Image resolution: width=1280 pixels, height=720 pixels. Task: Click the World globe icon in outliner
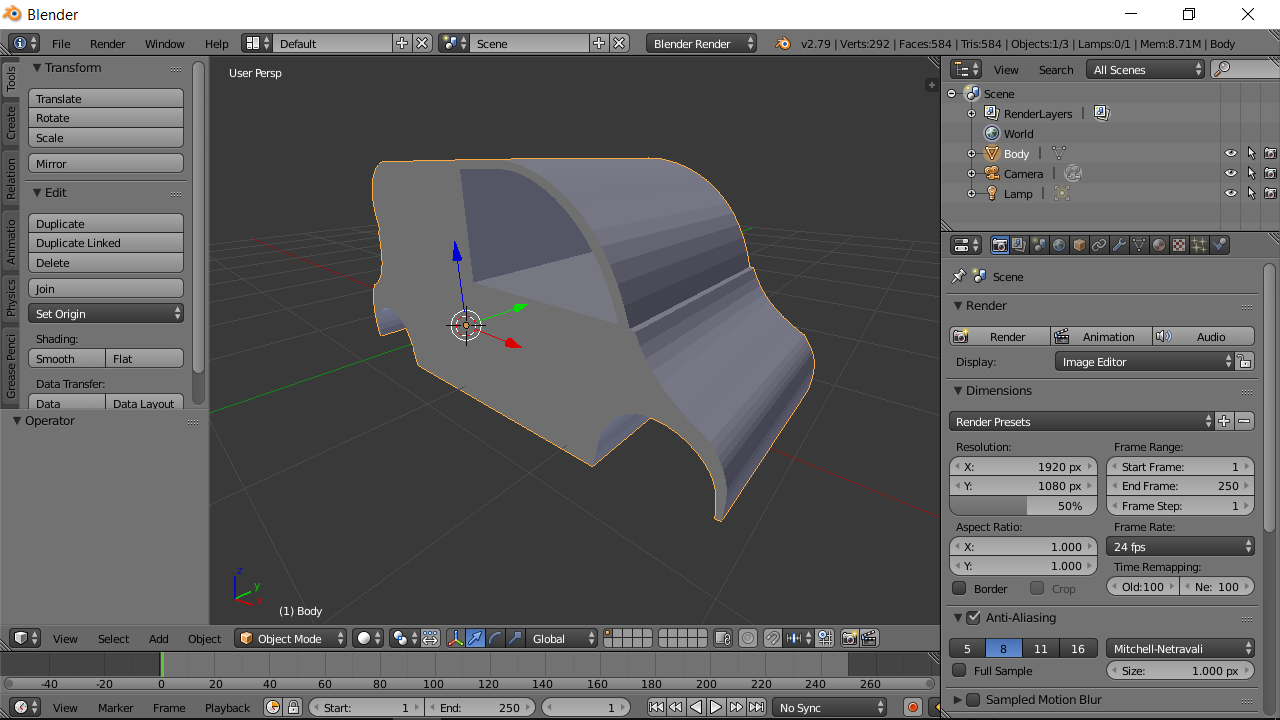(992, 133)
